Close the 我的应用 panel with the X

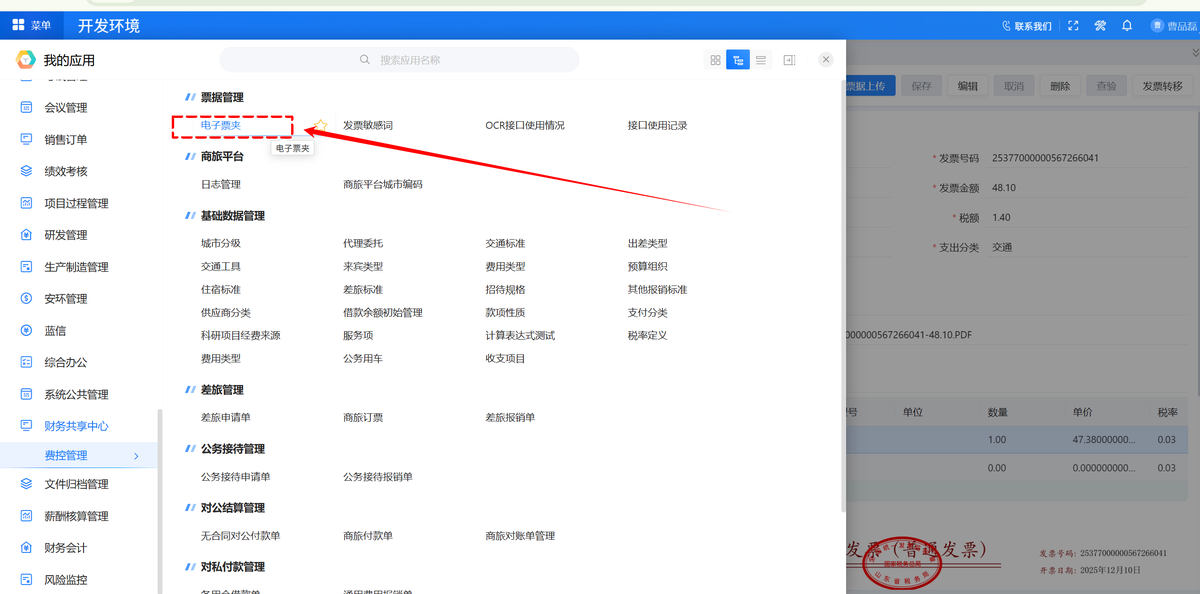point(826,60)
